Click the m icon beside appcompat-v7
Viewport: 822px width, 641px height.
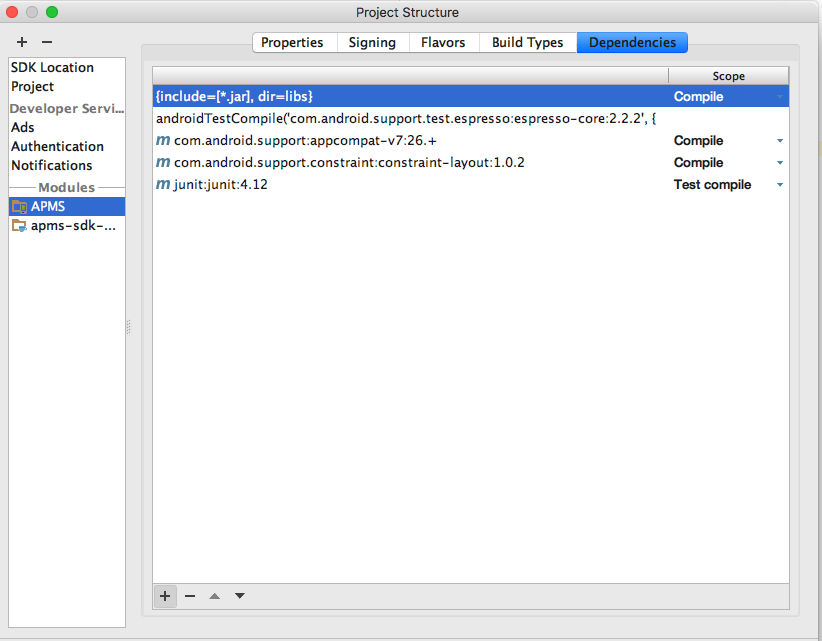(x=163, y=140)
